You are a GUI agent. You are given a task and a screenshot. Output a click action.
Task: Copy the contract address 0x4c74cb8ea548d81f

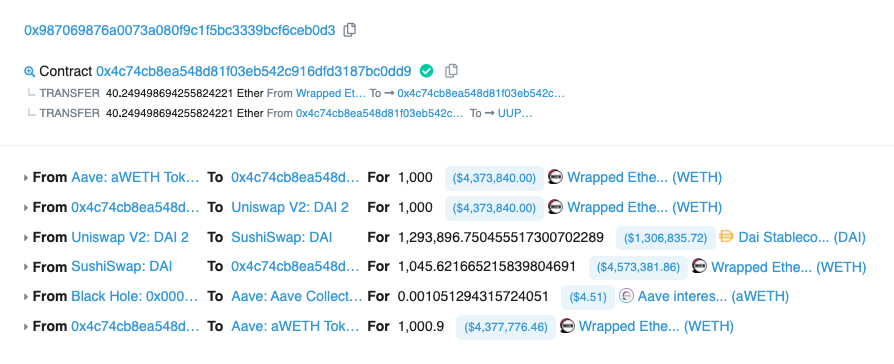pos(451,71)
